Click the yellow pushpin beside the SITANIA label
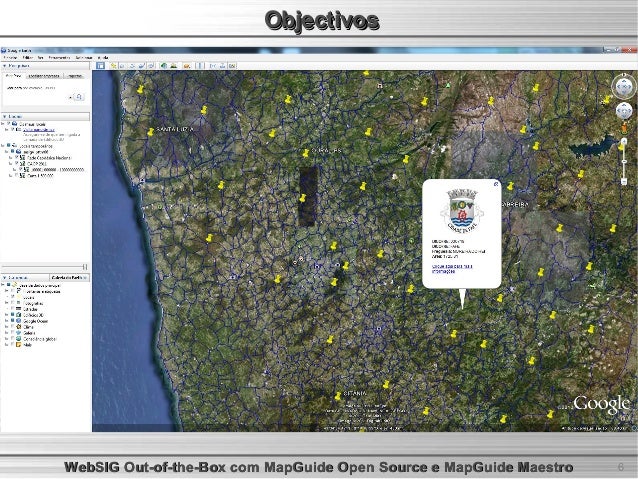Viewport: 638px width, 479px height. coord(338,395)
